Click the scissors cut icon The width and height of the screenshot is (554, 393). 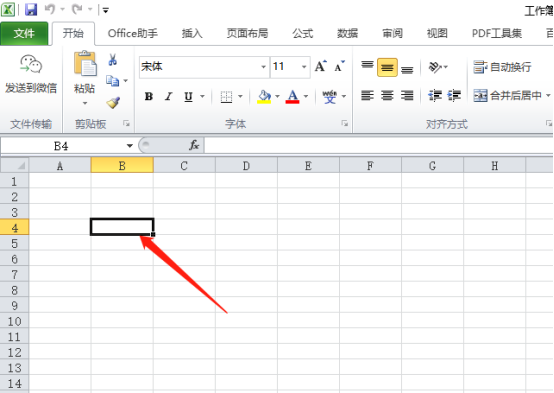[x=113, y=60]
